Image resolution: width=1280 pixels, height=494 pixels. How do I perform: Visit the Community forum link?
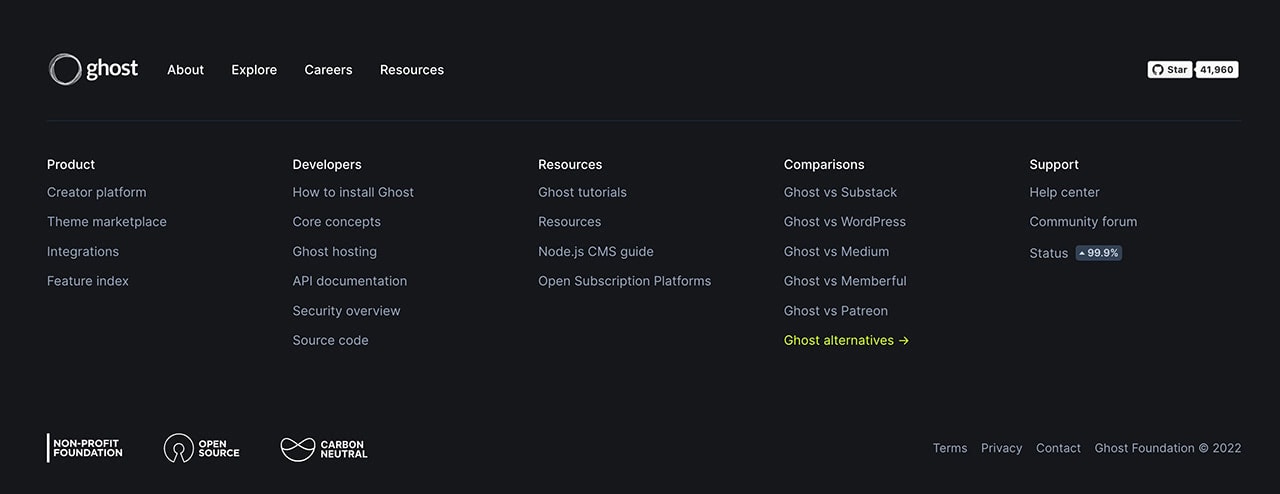pyautogui.click(x=1083, y=222)
